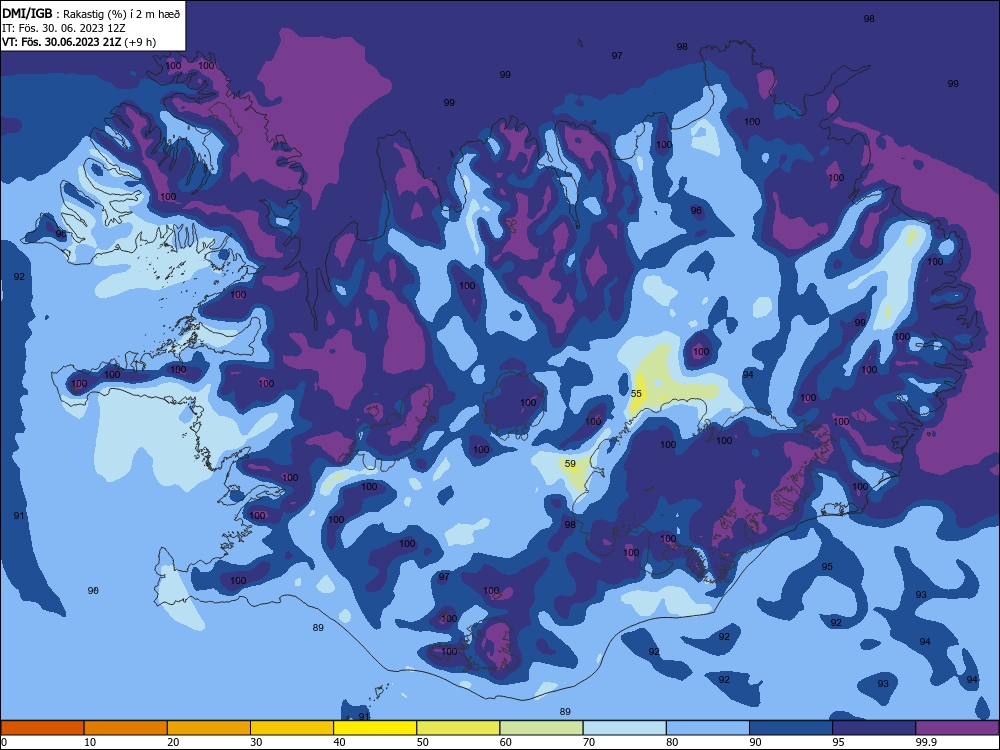Click the legend tick label 80

pos(672,742)
